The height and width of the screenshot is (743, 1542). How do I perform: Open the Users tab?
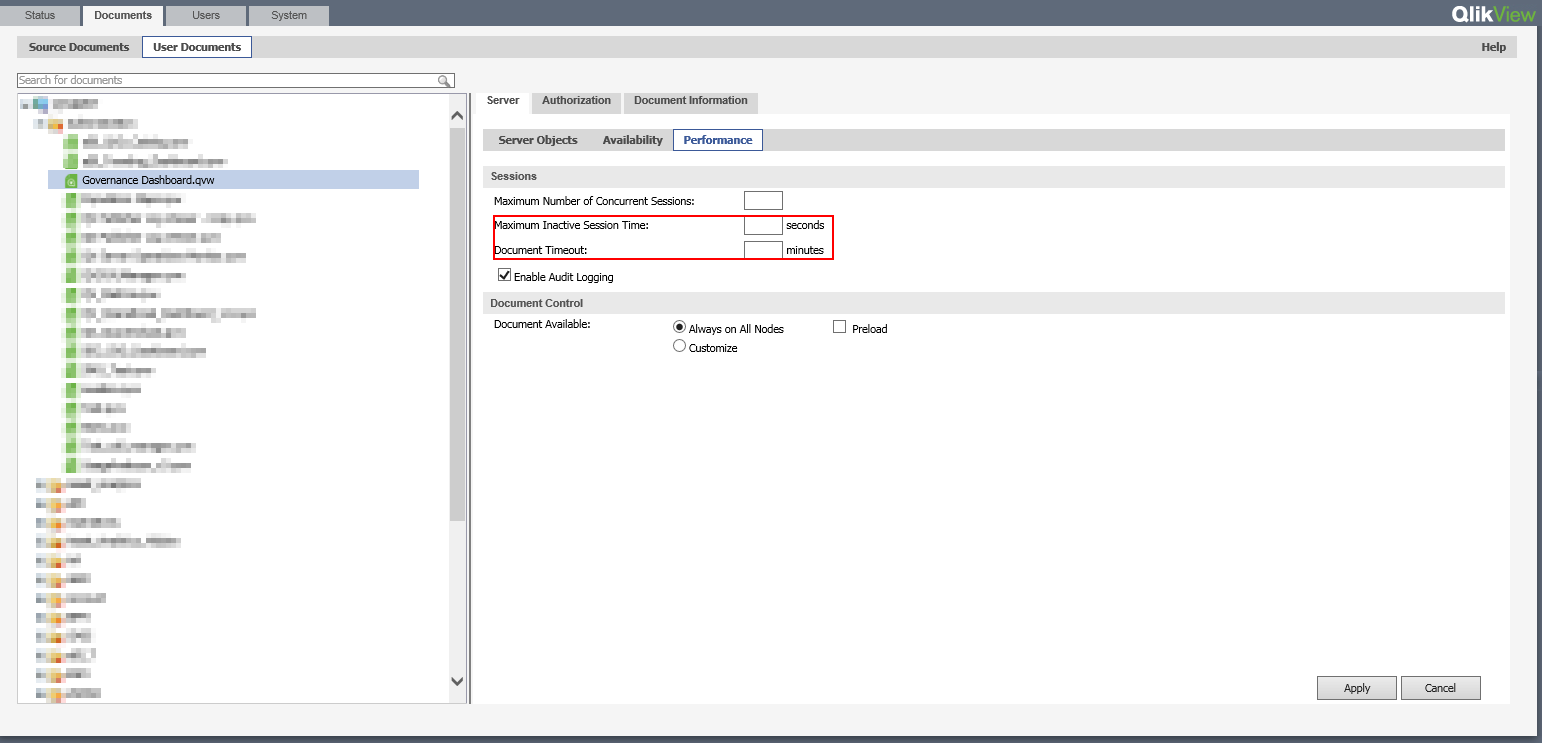pyautogui.click(x=206, y=15)
